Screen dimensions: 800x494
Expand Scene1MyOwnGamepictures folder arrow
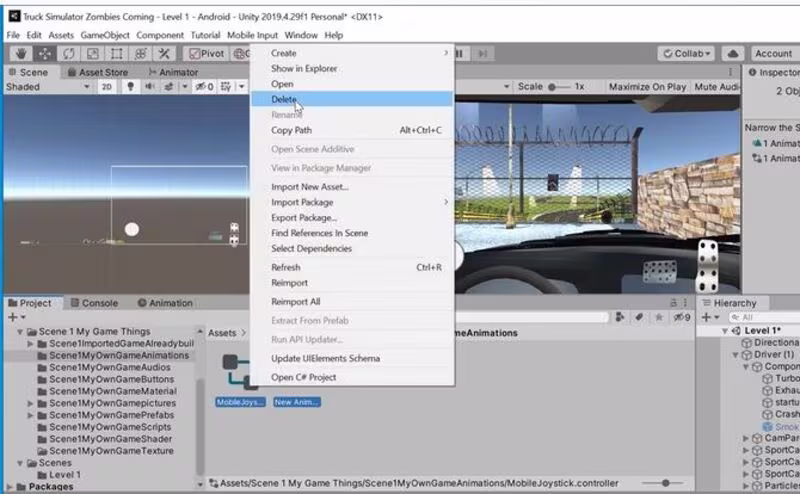coord(31,403)
